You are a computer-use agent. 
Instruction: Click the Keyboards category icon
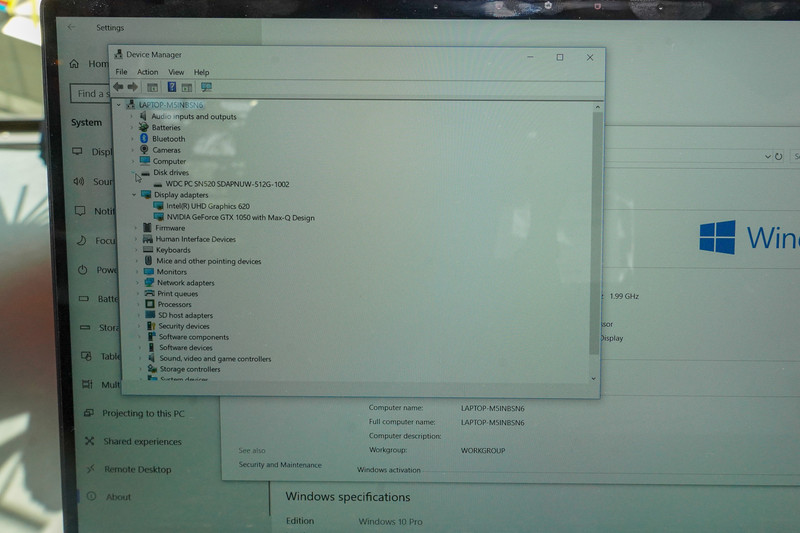148,249
